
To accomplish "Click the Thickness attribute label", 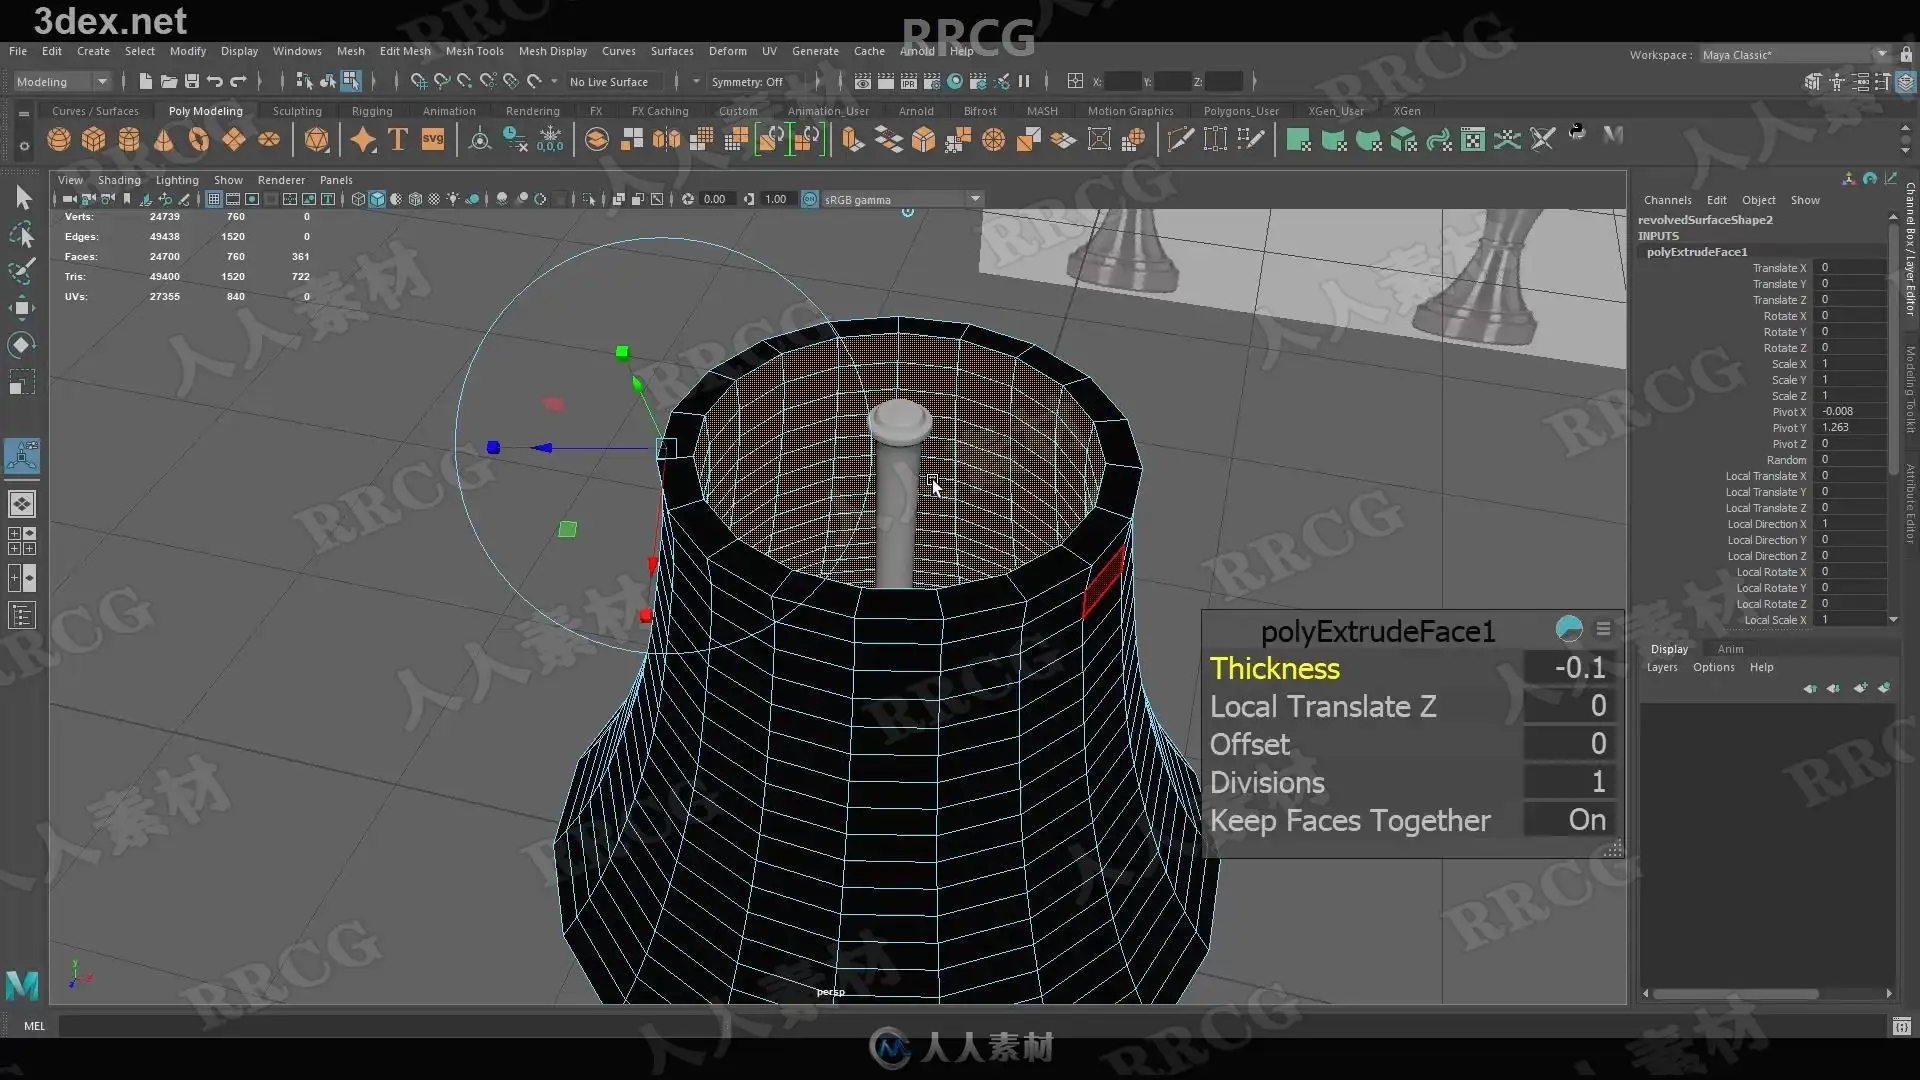I will point(1274,668).
